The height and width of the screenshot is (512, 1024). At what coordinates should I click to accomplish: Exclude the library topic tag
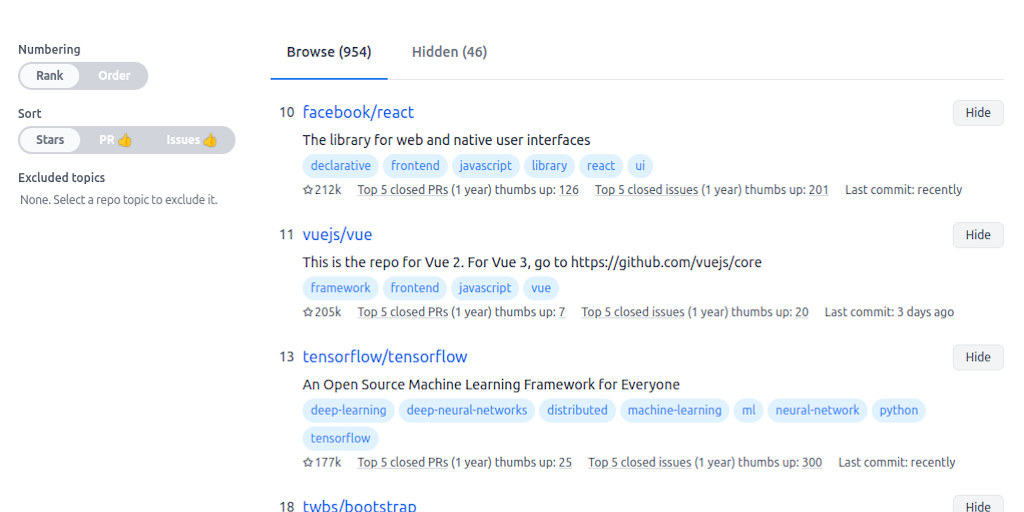pos(549,166)
